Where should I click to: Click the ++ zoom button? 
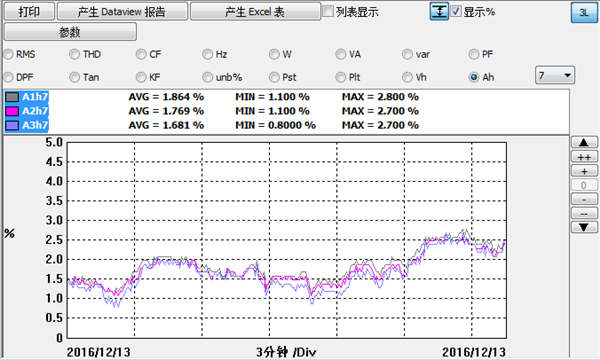[584, 157]
